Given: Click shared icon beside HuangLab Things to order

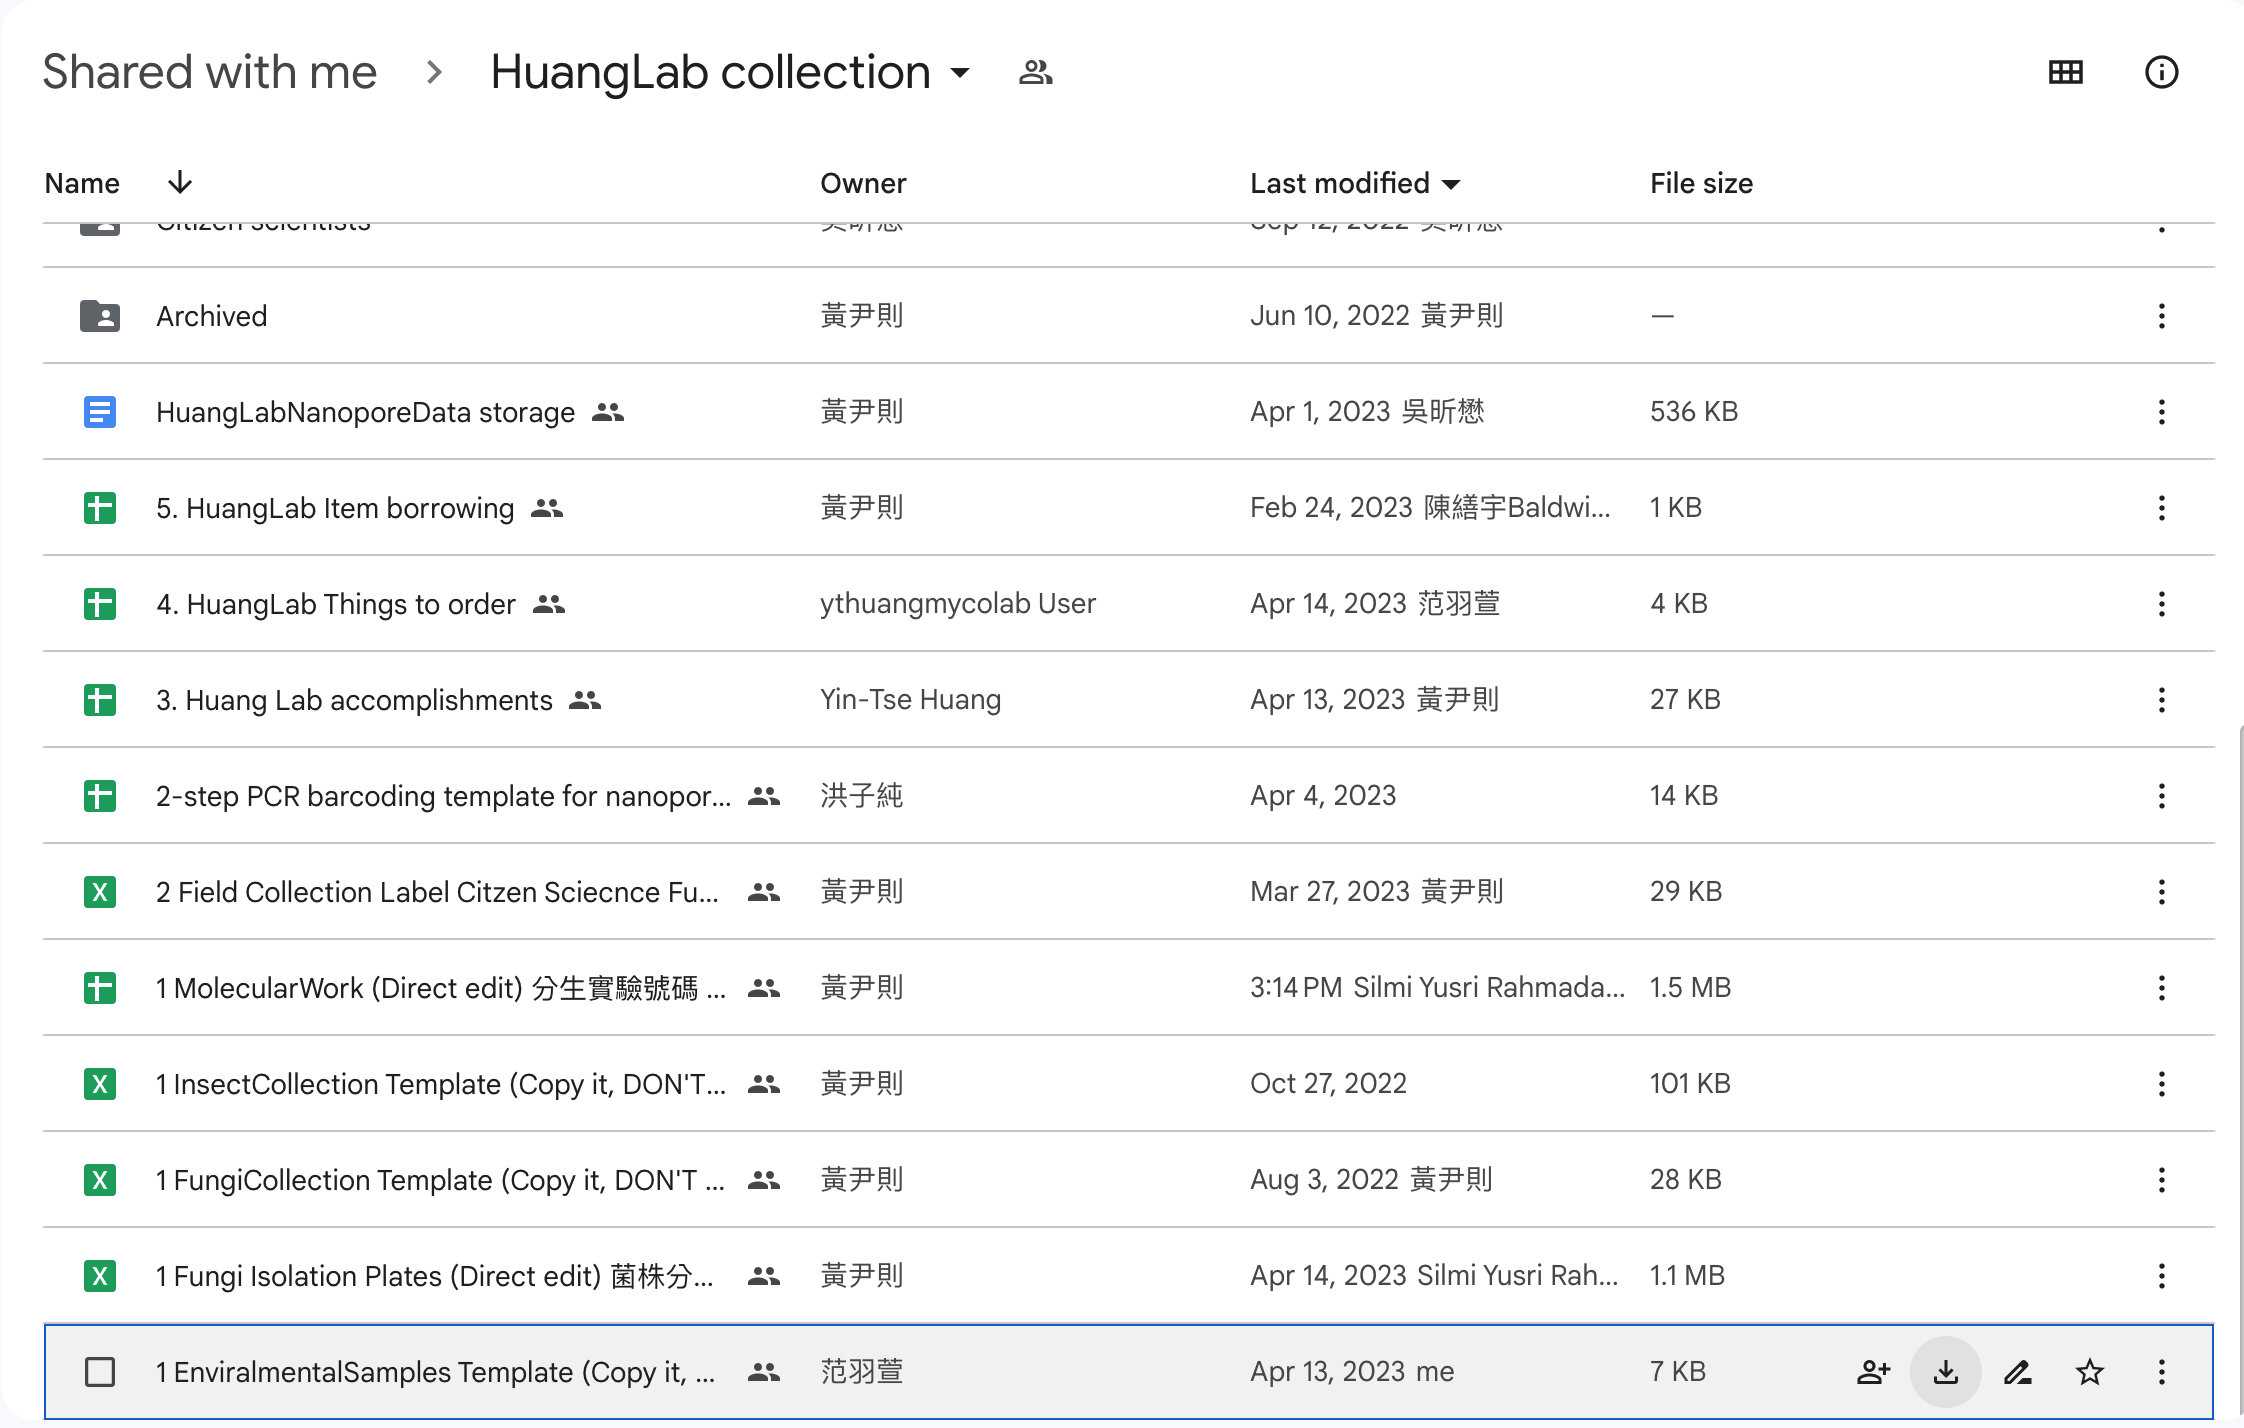Looking at the screenshot, I should tap(549, 604).
